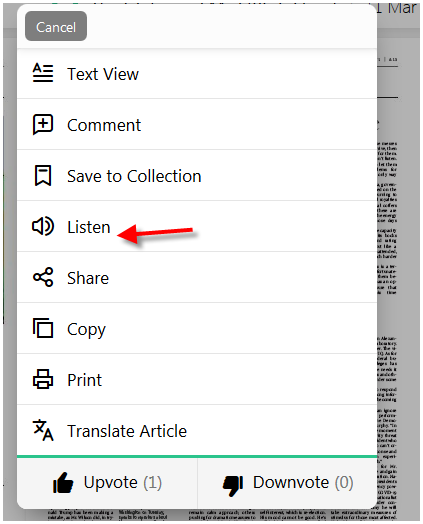Click the bookmark icon for Save to Collection
The height and width of the screenshot is (524, 423).
click(x=43, y=175)
